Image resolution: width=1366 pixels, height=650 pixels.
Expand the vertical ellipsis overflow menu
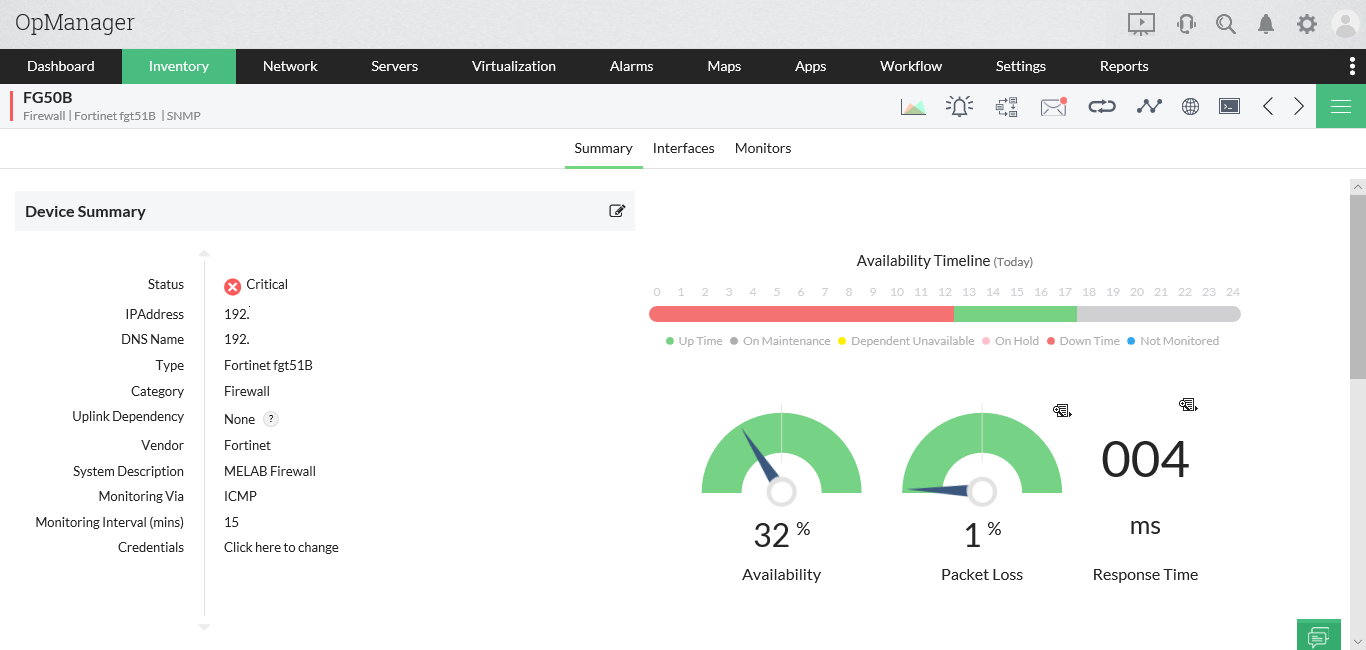coord(1352,66)
